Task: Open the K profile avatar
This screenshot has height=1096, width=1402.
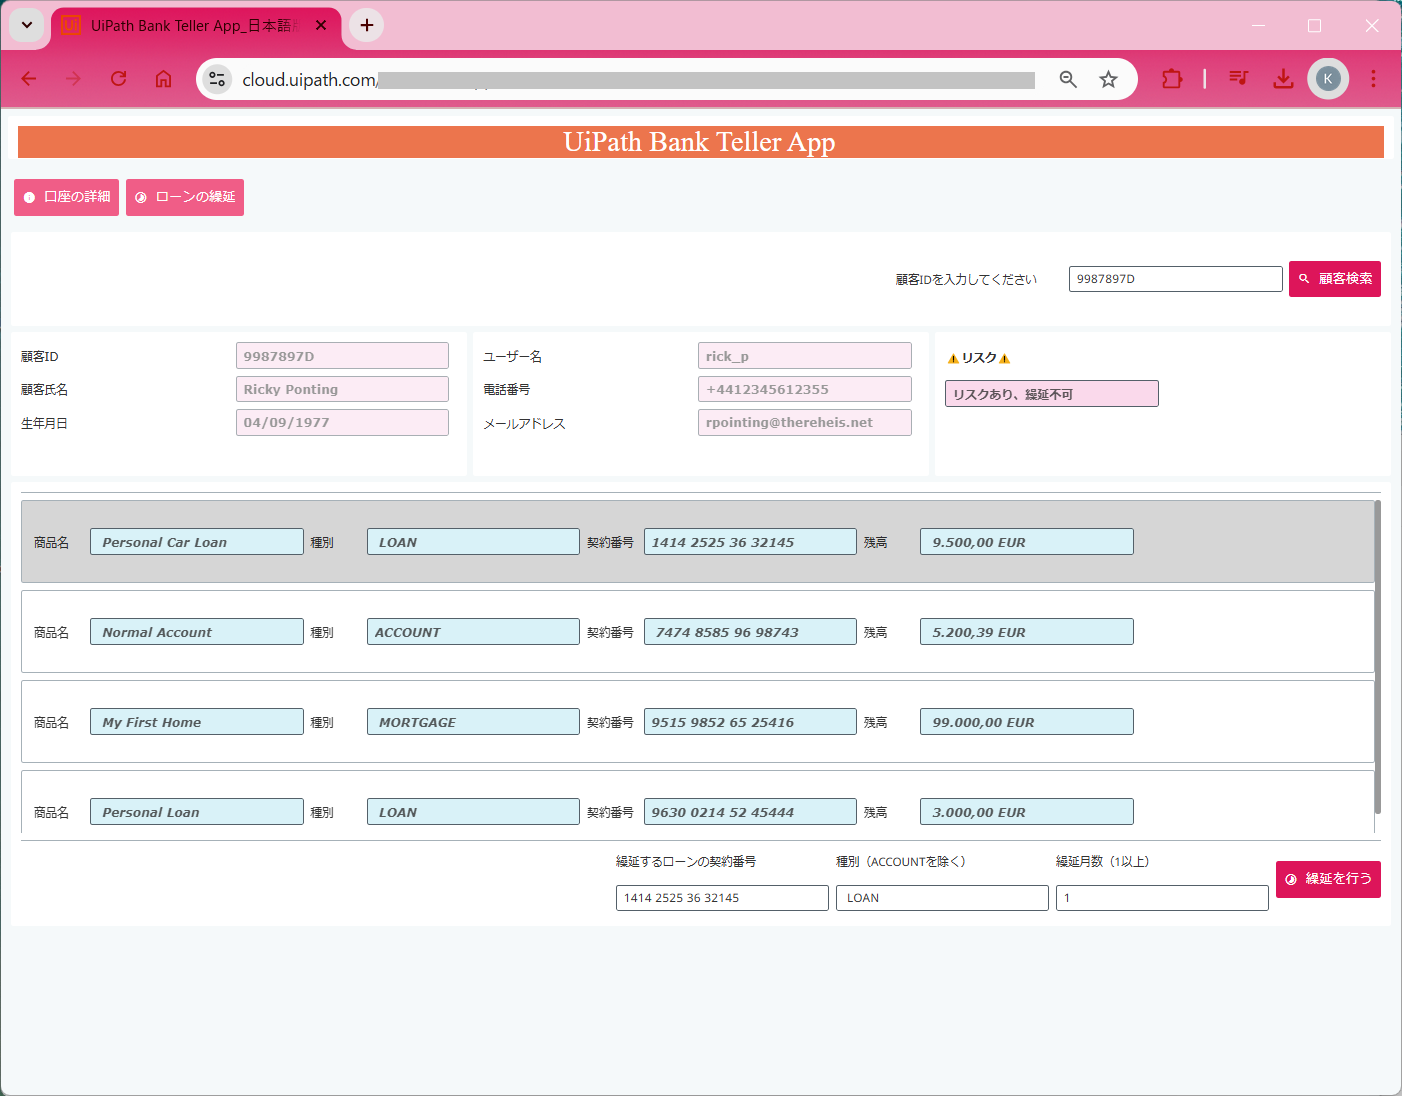Action: 1328,79
